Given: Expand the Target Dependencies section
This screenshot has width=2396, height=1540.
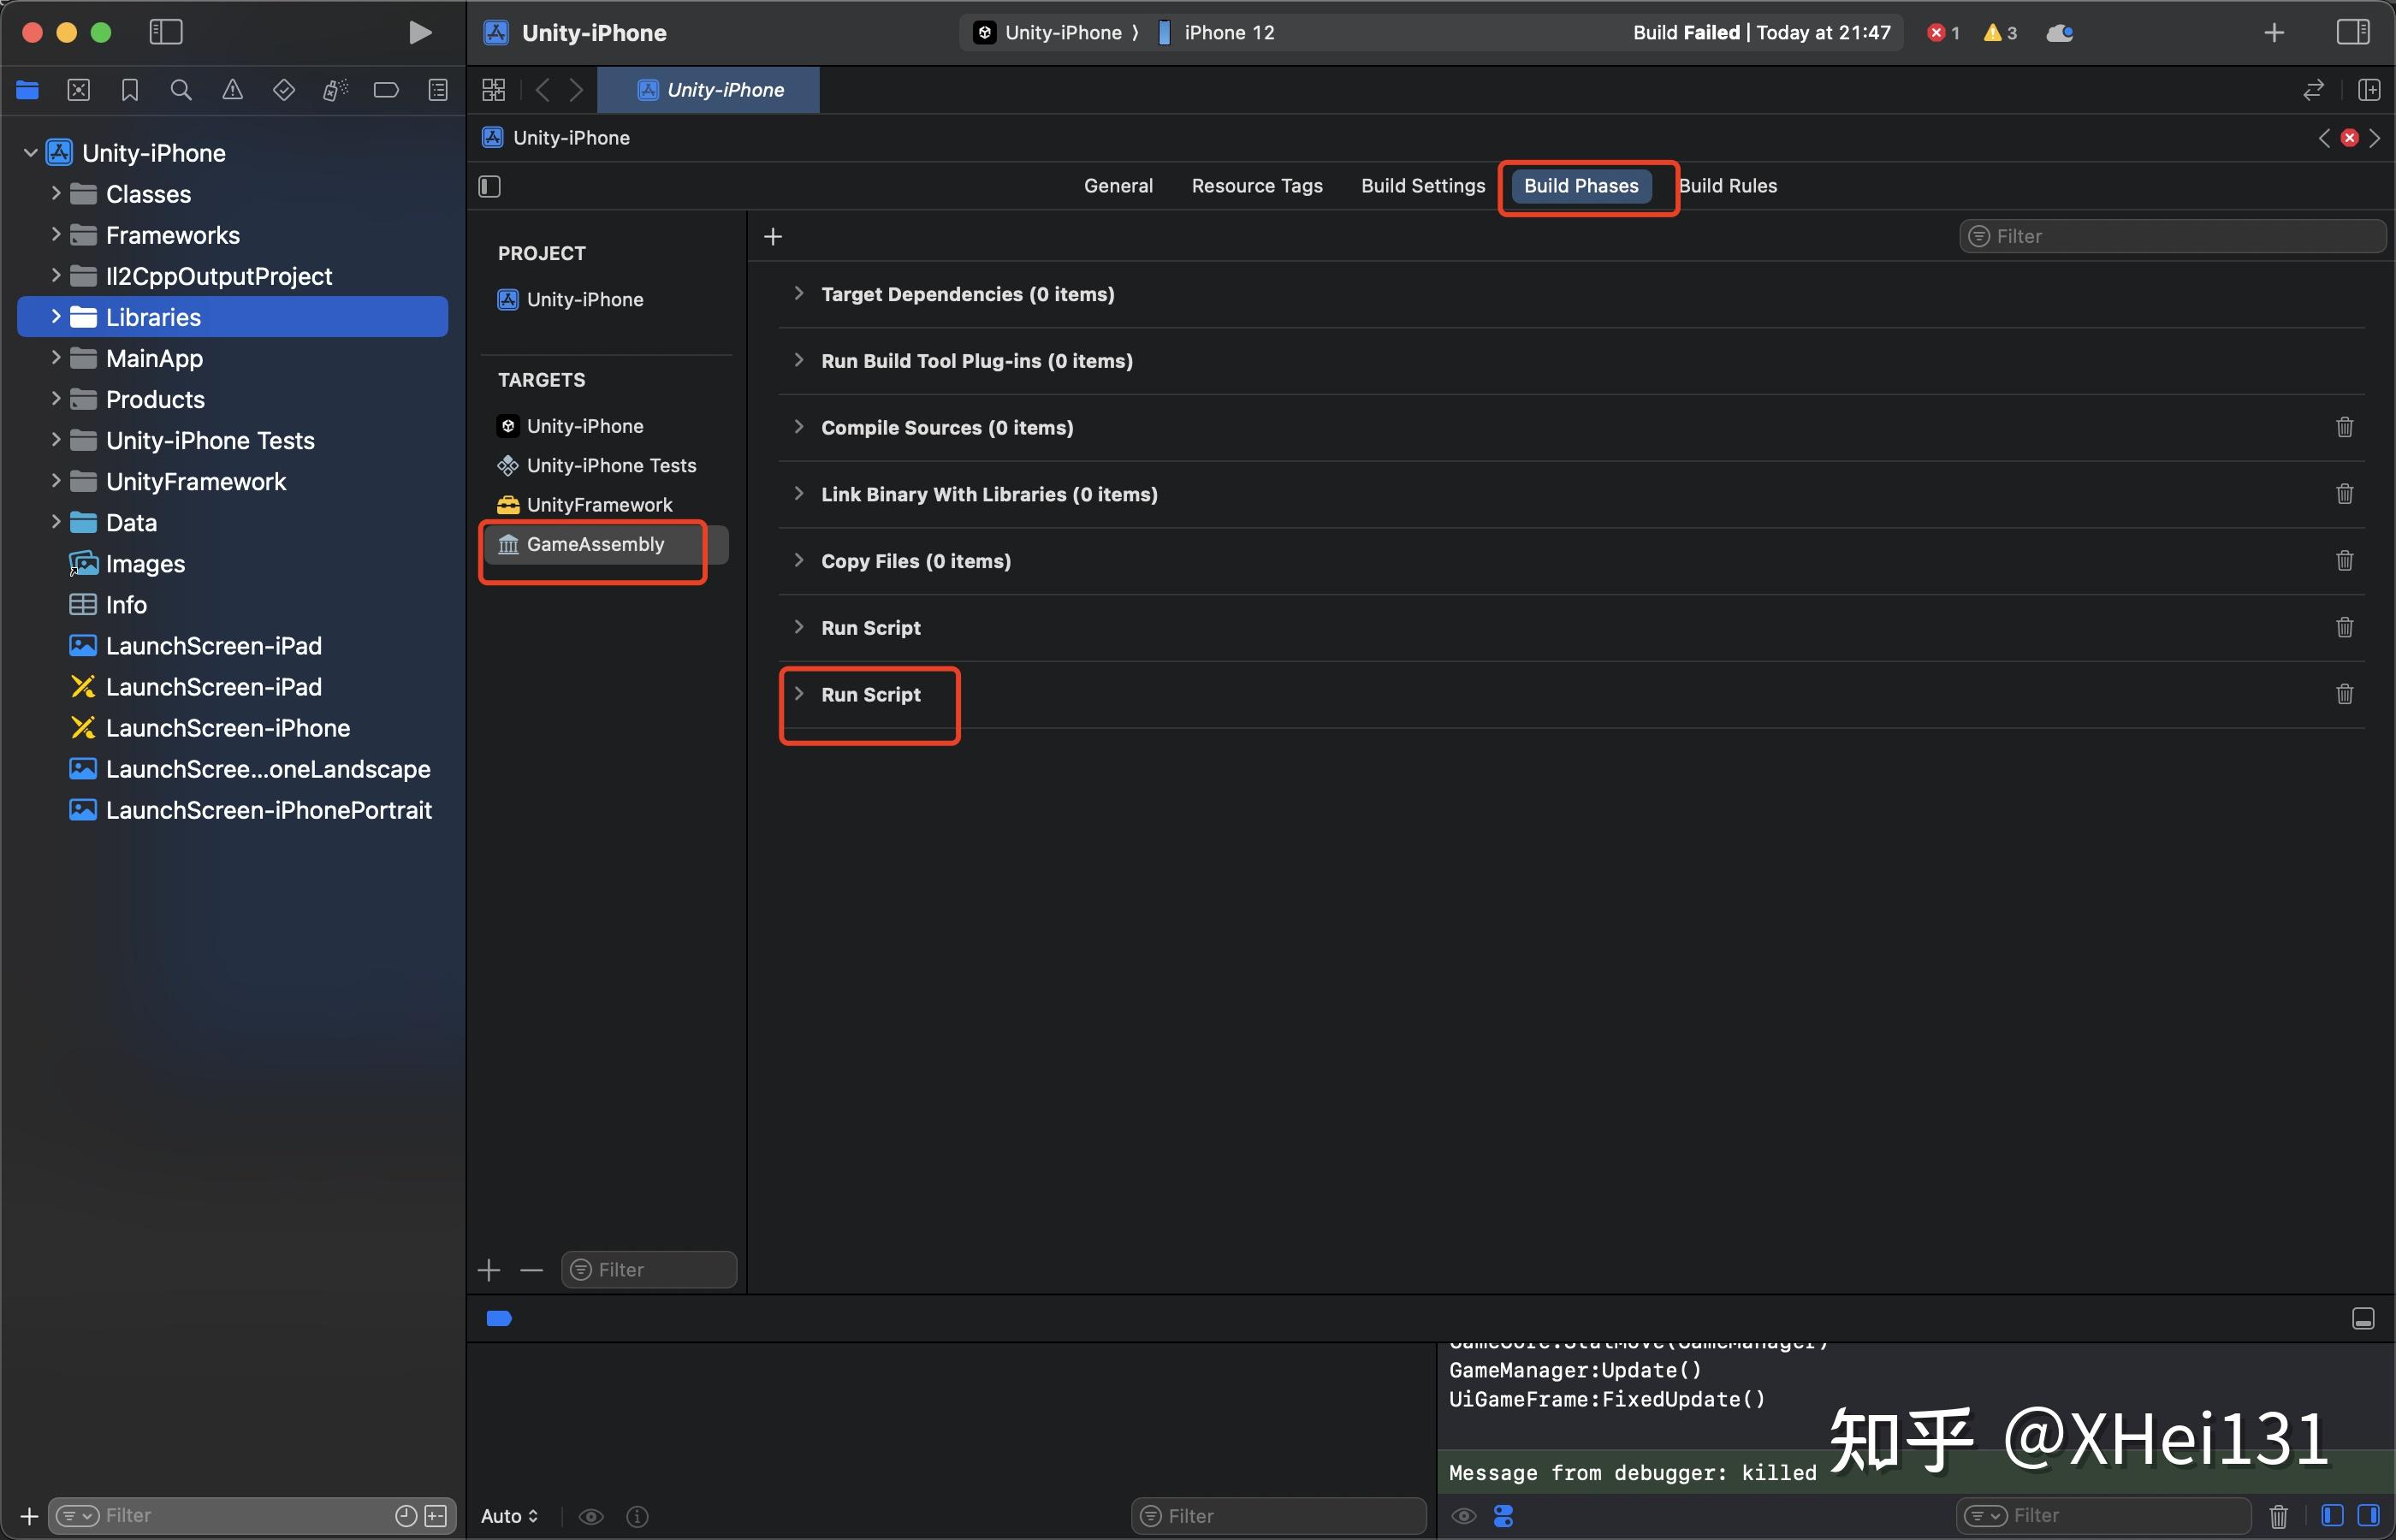Looking at the screenshot, I should pyautogui.click(x=798, y=293).
